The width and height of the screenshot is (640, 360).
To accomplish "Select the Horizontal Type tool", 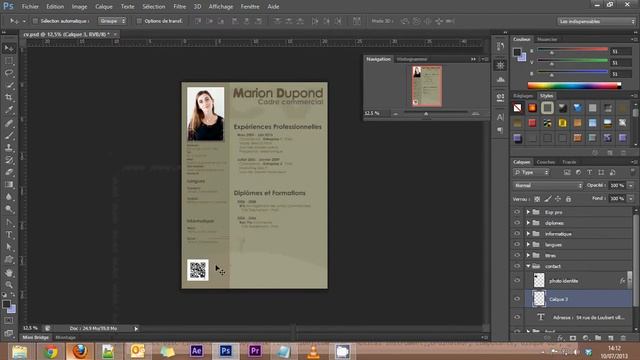I will (x=9, y=235).
